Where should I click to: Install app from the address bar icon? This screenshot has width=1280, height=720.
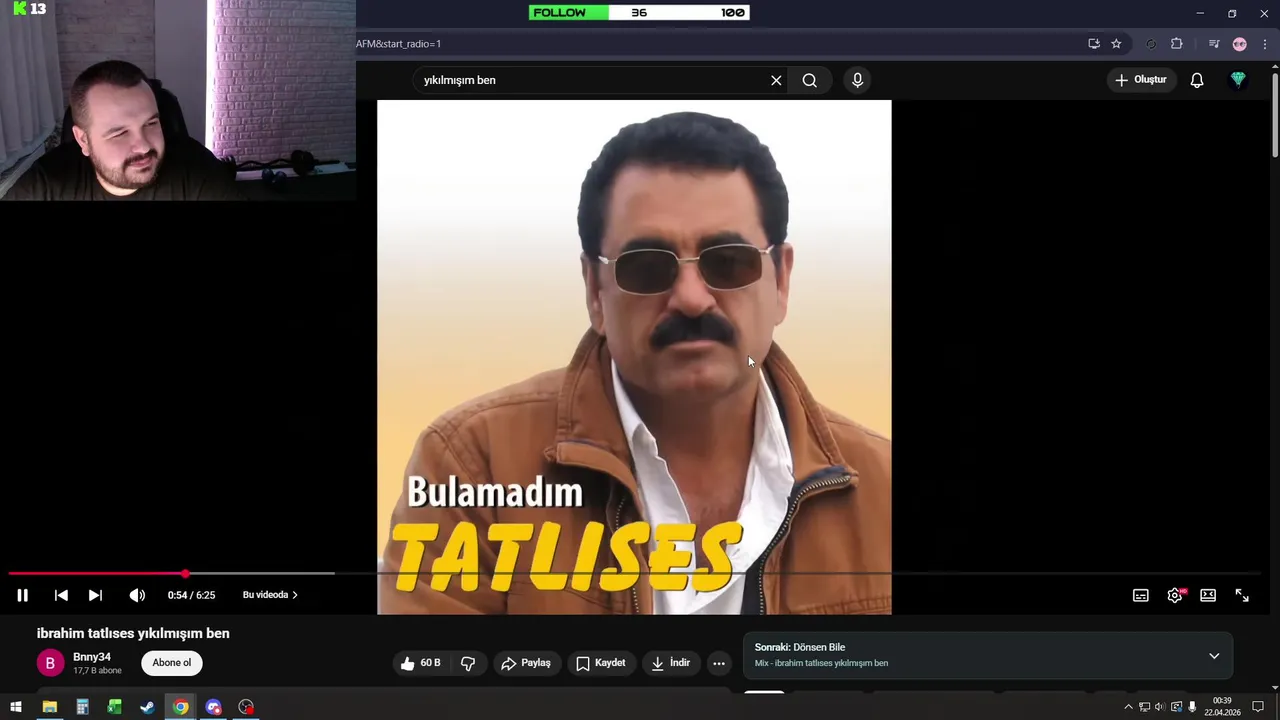1094,44
